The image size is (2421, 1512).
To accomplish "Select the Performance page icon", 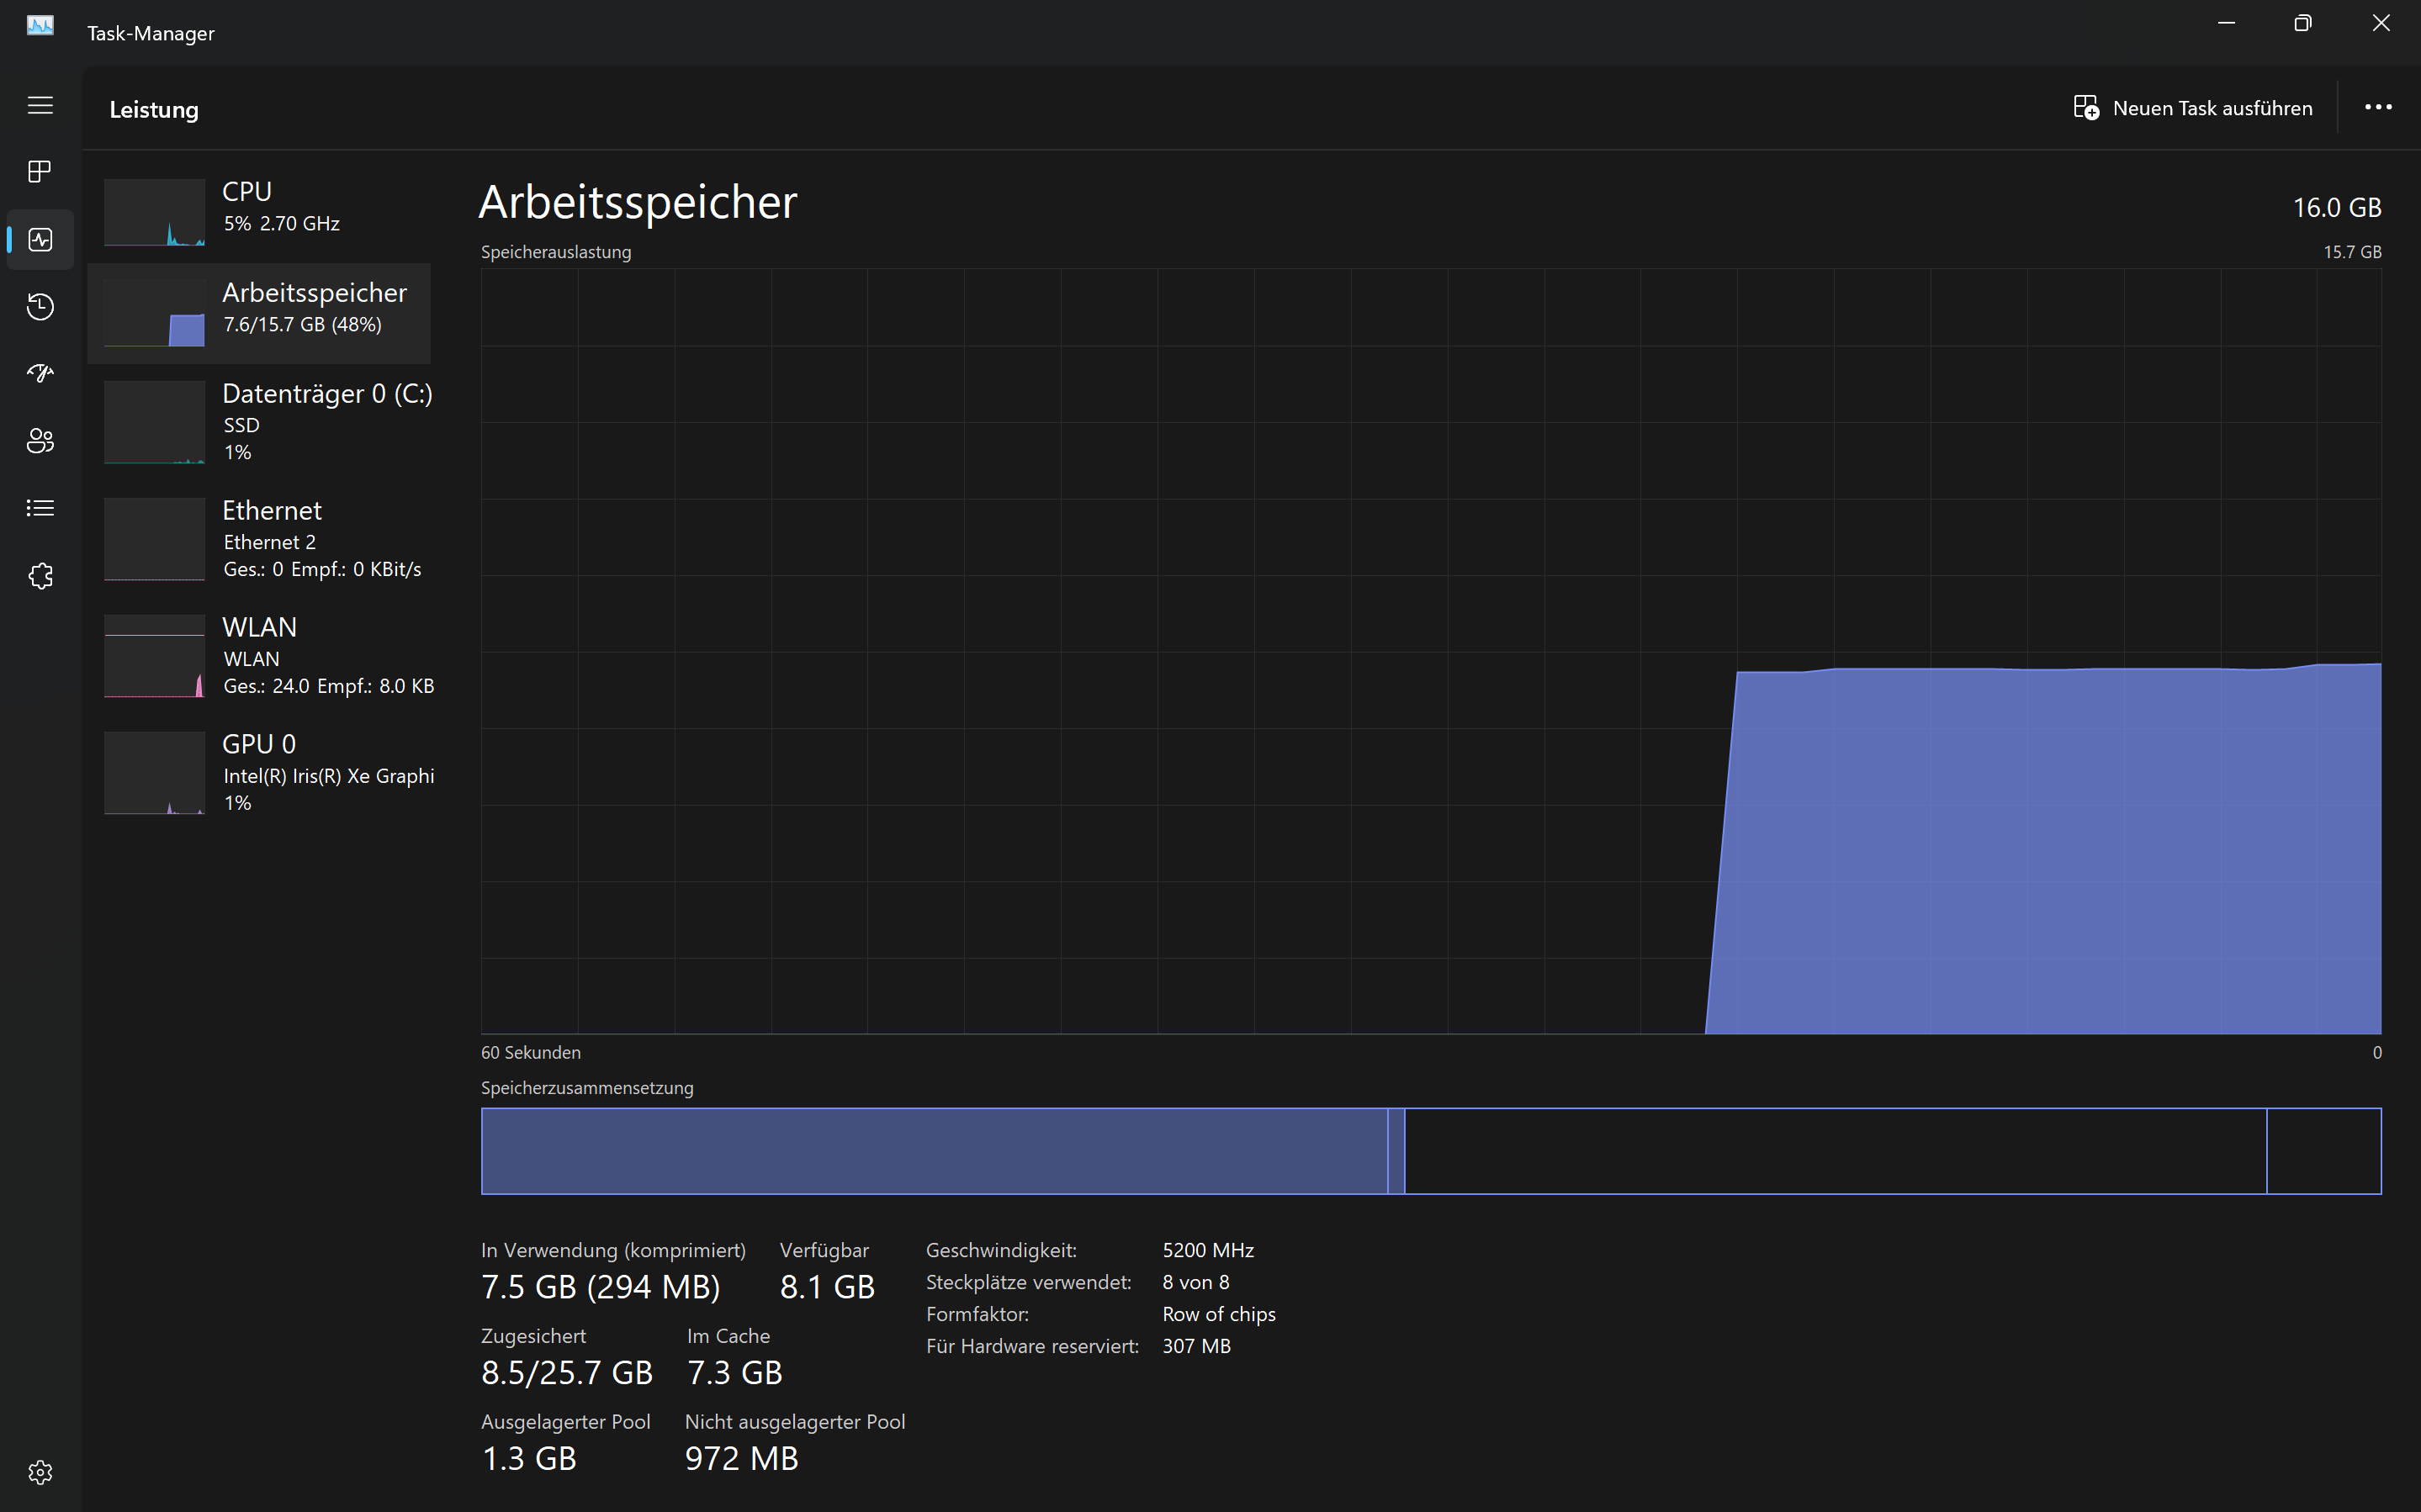I will click(x=40, y=240).
